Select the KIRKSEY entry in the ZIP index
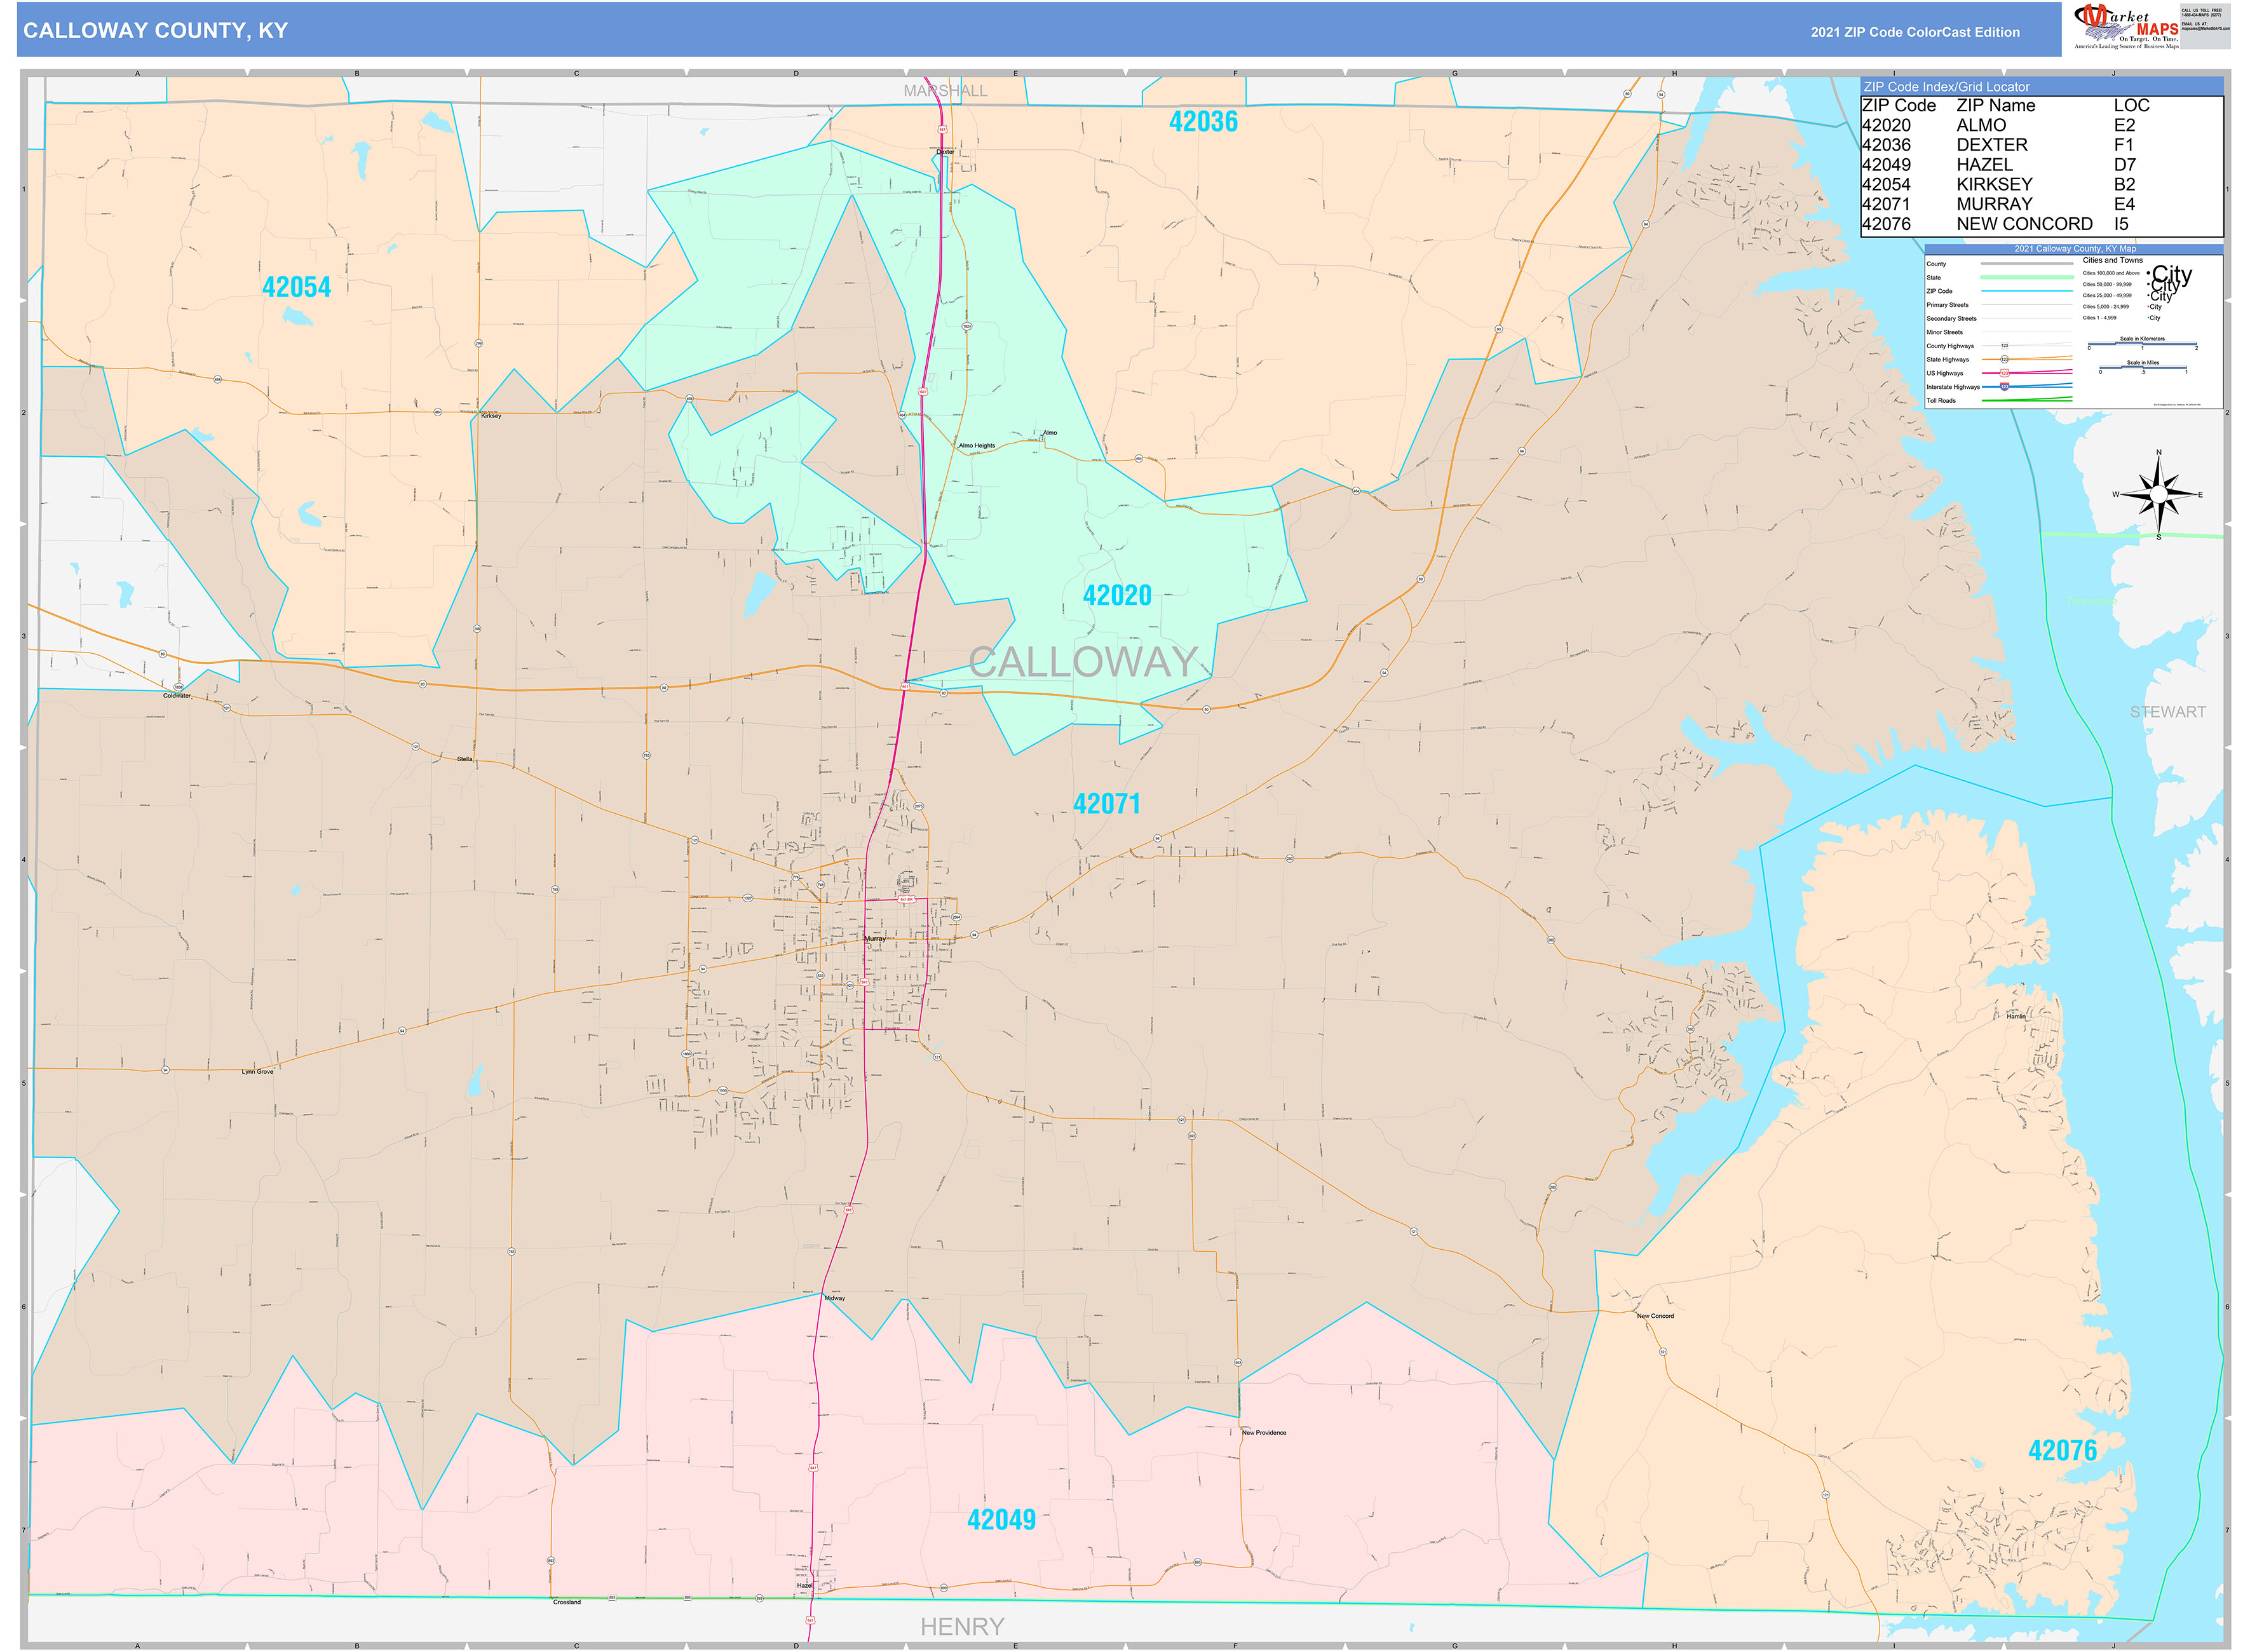The height and width of the screenshot is (1652, 2250). click(1994, 185)
